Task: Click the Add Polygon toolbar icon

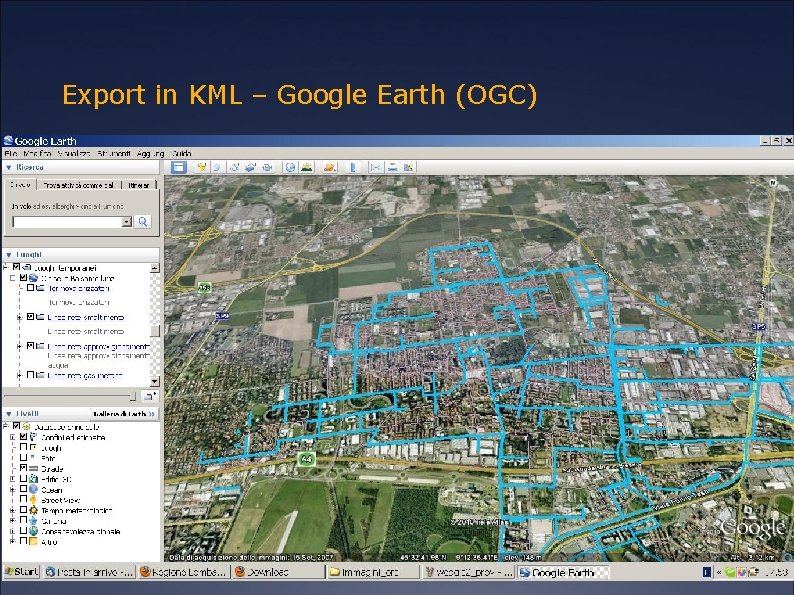Action: (217, 167)
